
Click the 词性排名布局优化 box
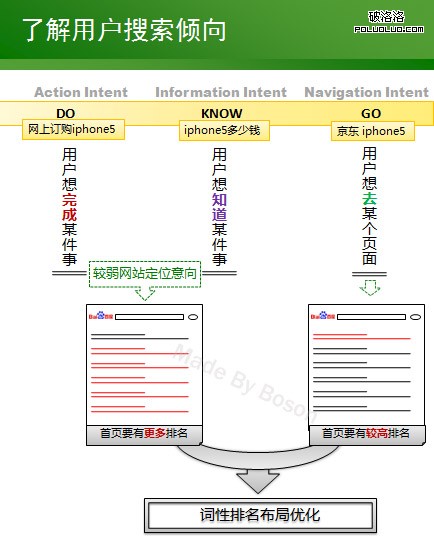(x=261, y=515)
